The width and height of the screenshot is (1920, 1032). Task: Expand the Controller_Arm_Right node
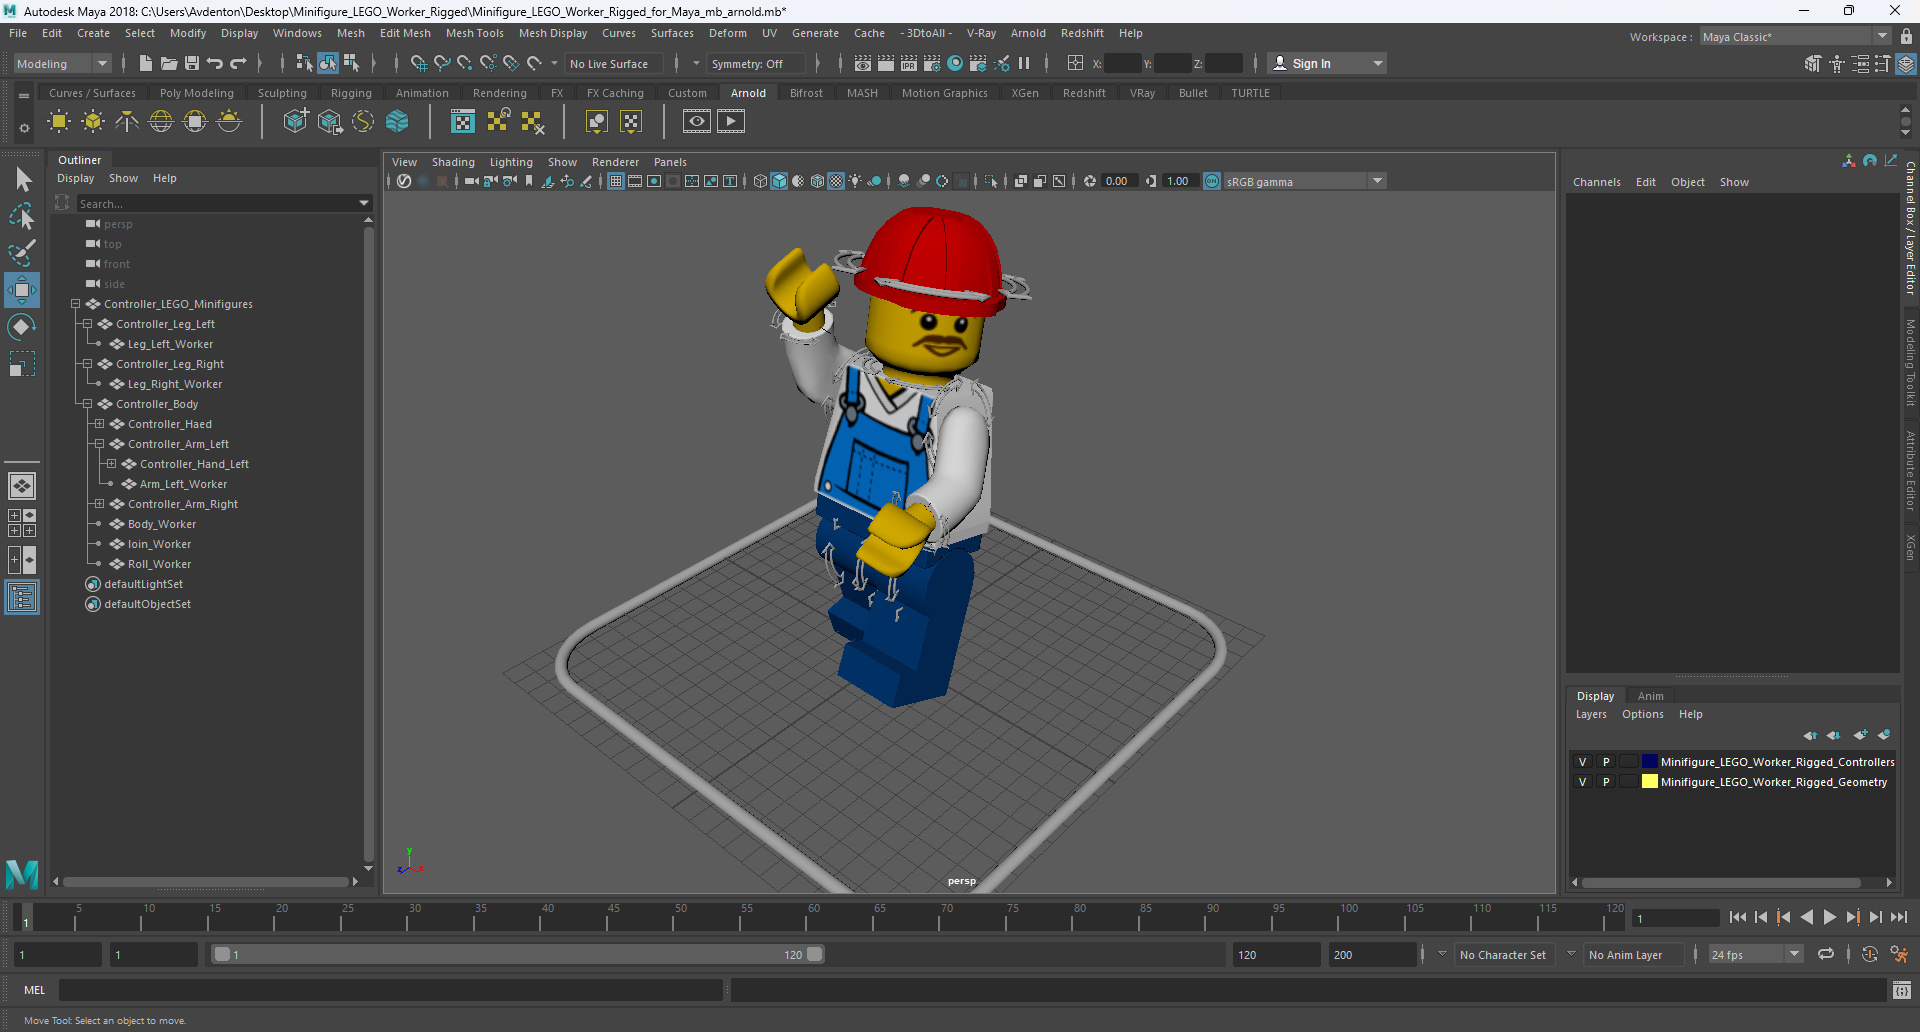[x=99, y=504]
